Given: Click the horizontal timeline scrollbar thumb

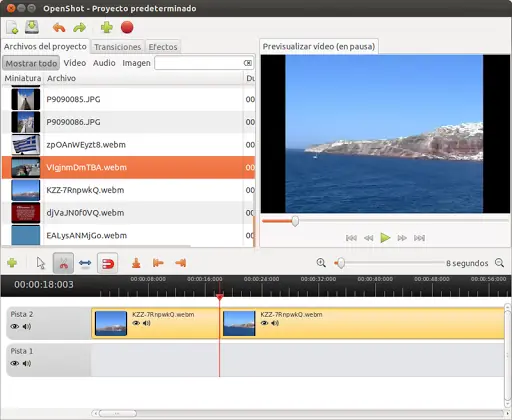Looking at the screenshot, I should pos(117,413).
